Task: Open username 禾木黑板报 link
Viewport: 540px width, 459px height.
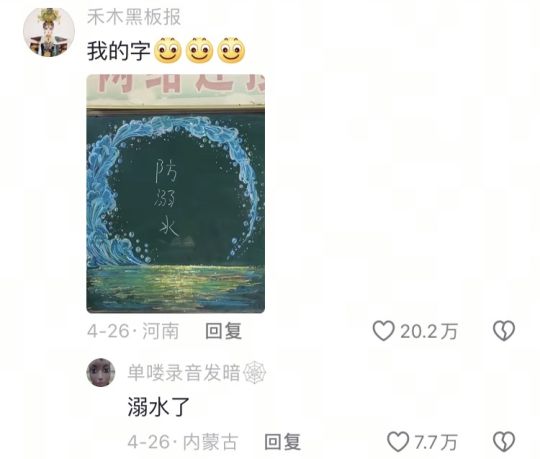Action: [134, 17]
